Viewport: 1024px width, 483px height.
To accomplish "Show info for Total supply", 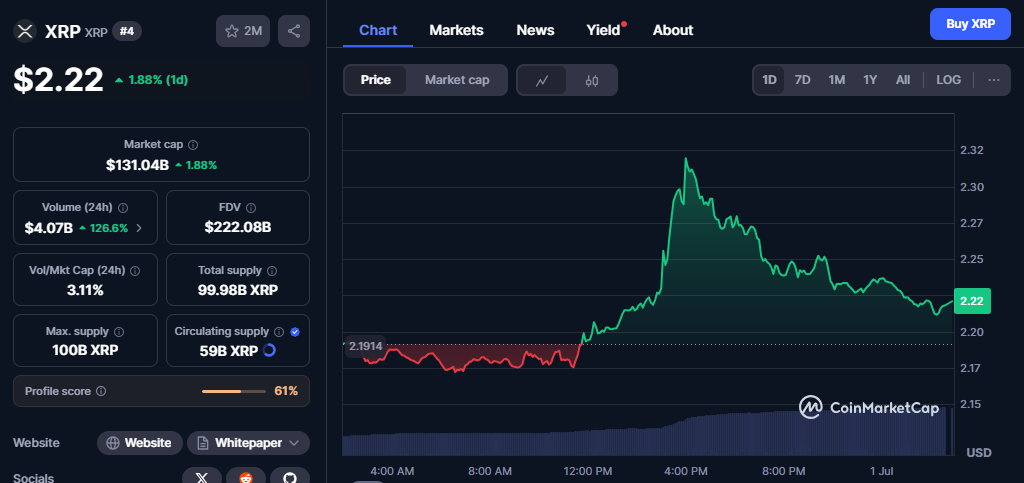I will click(272, 270).
